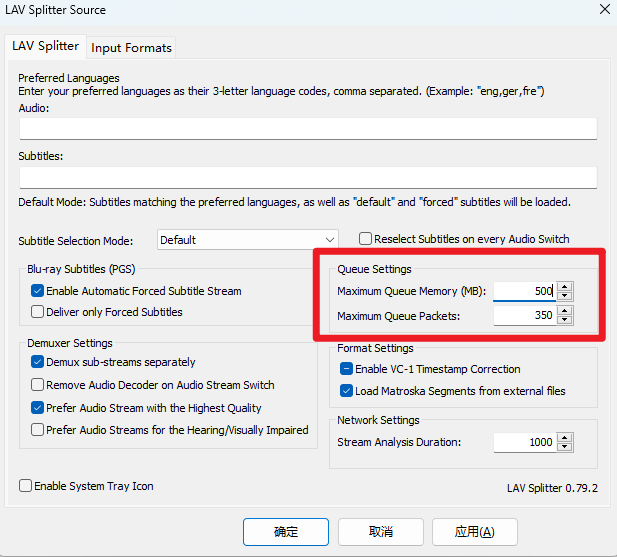This screenshot has height=557, width=617.
Task: Click the 取消 (Cancel) button
Action: (x=381, y=532)
